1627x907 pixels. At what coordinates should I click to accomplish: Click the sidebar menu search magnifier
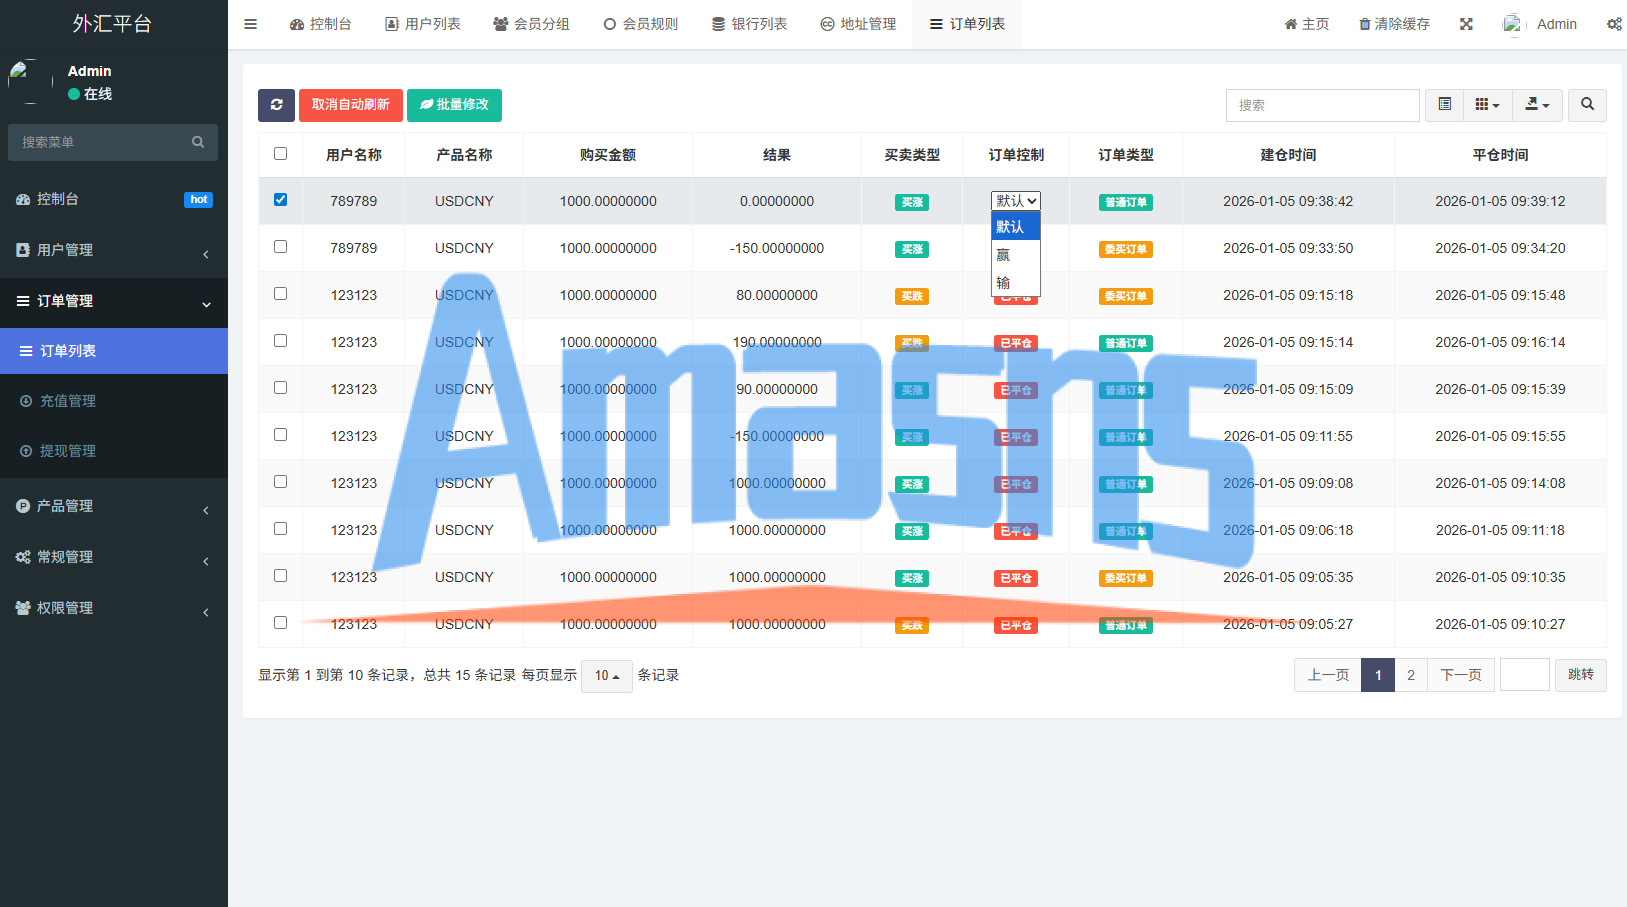pyautogui.click(x=198, y=142)
